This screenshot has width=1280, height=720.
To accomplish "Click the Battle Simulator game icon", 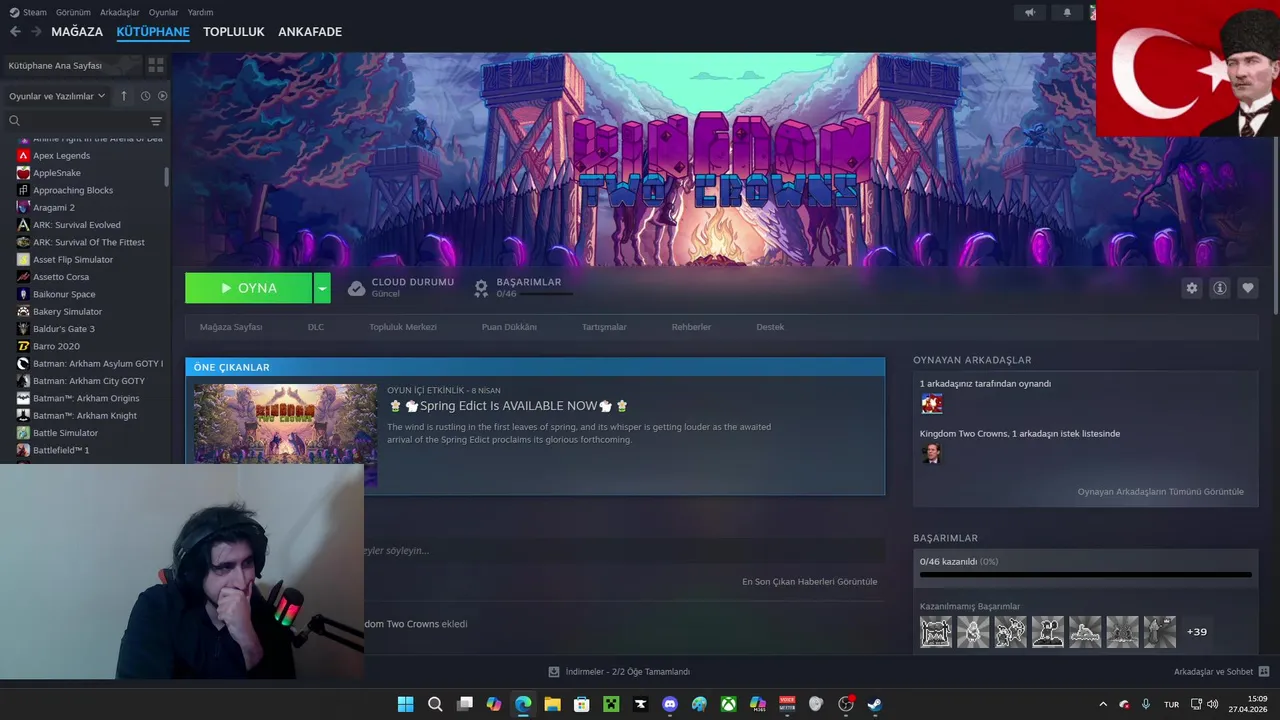I will pos(23,433).
